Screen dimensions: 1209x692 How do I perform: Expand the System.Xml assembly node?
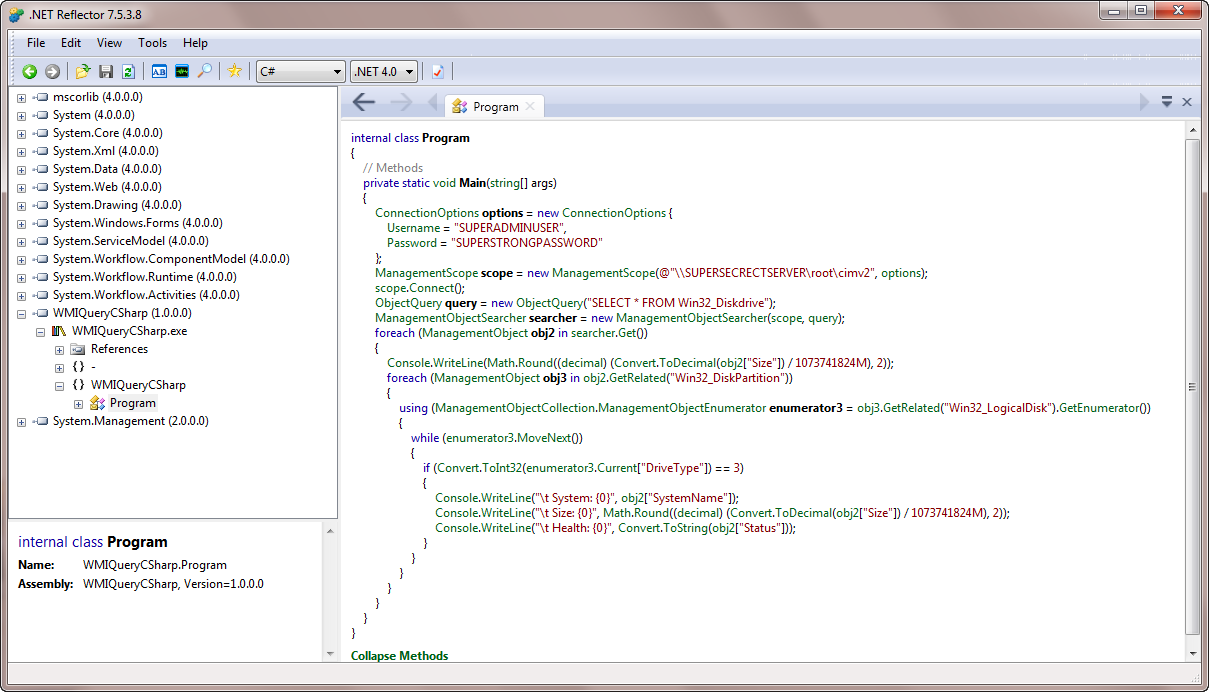coord(21,151)
